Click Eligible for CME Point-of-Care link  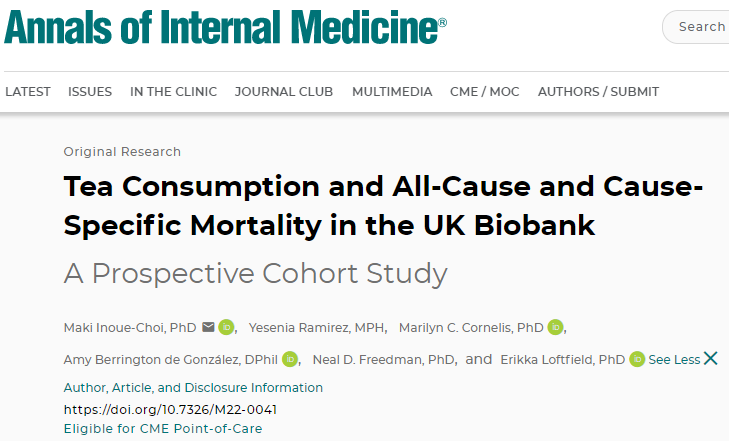tap(163, 428)
